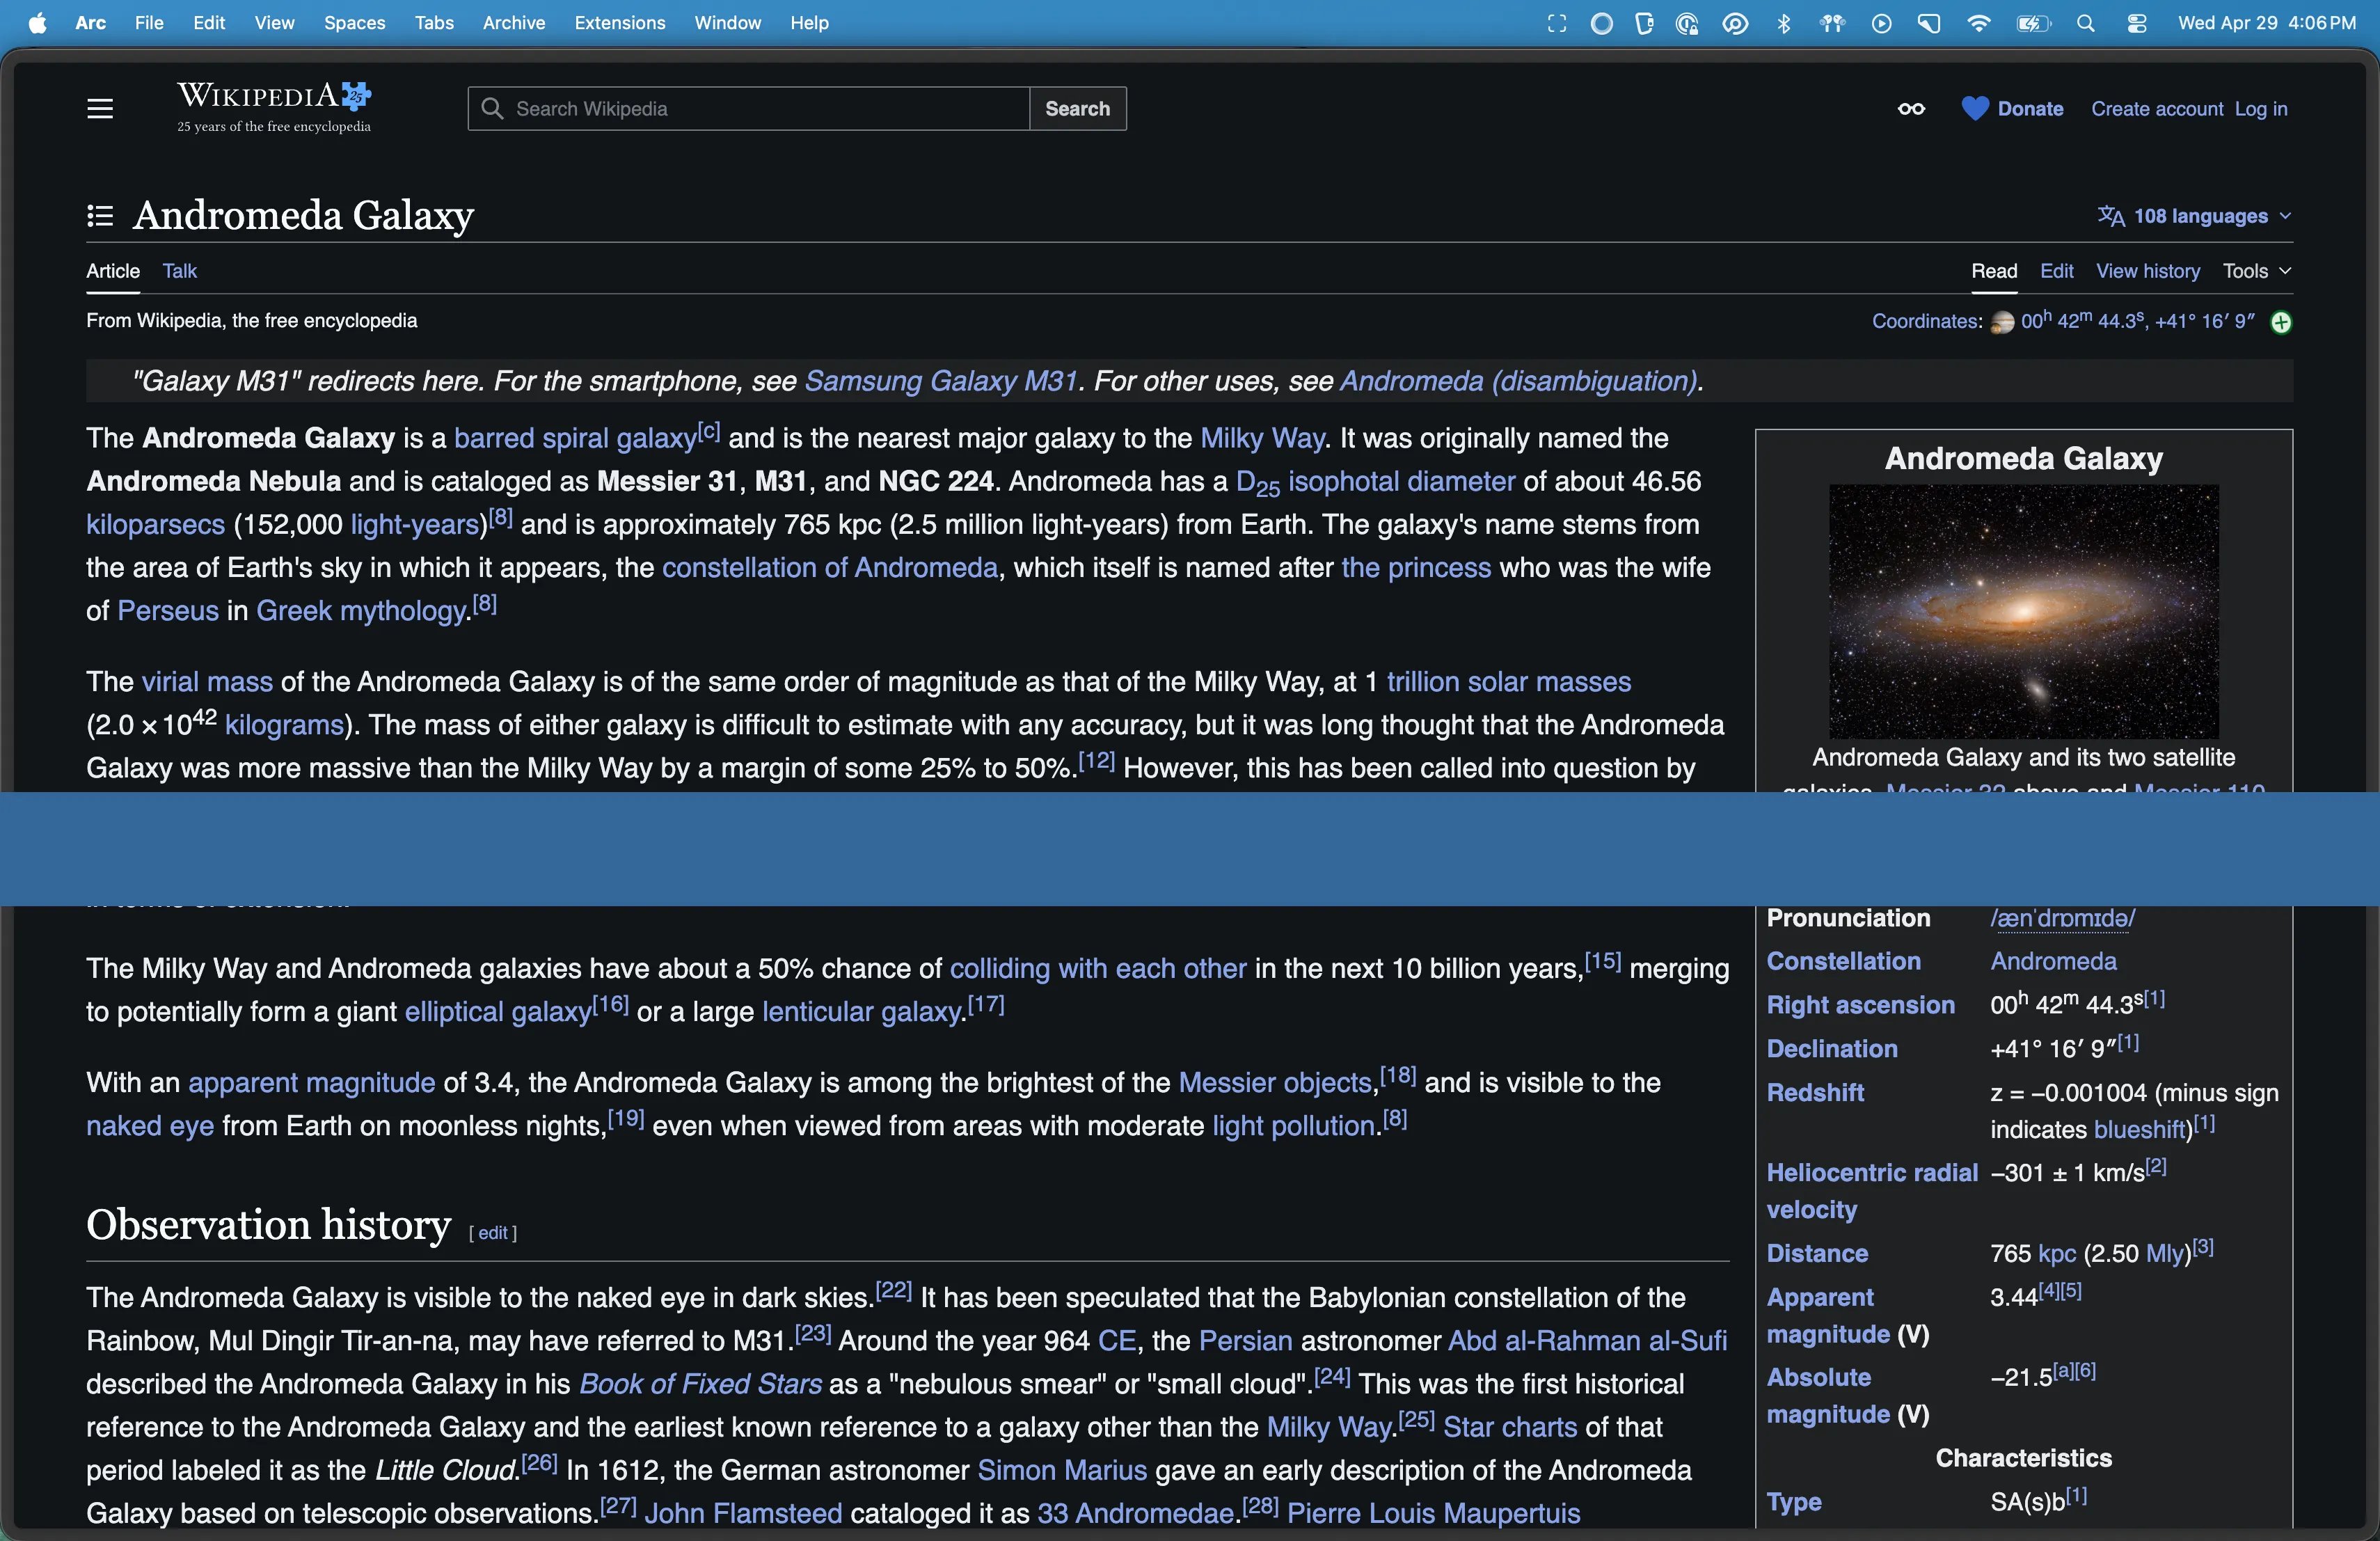Open the kpc link in the Distance row
The image size is (2380, 1541).
pos(2057,1253)
